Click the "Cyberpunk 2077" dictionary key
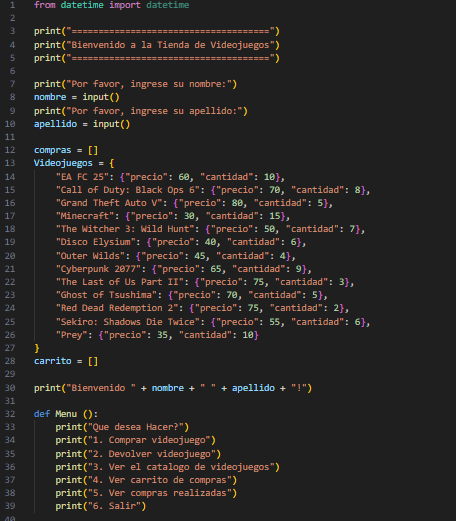 [x=98, y=269]
